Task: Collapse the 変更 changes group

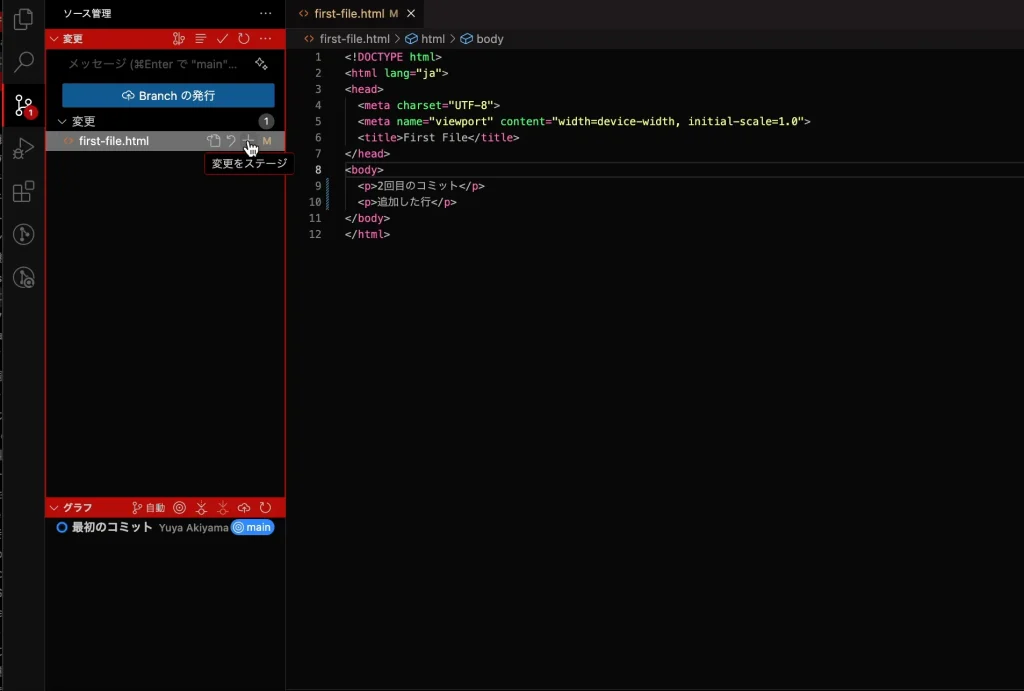Action: 62,121
